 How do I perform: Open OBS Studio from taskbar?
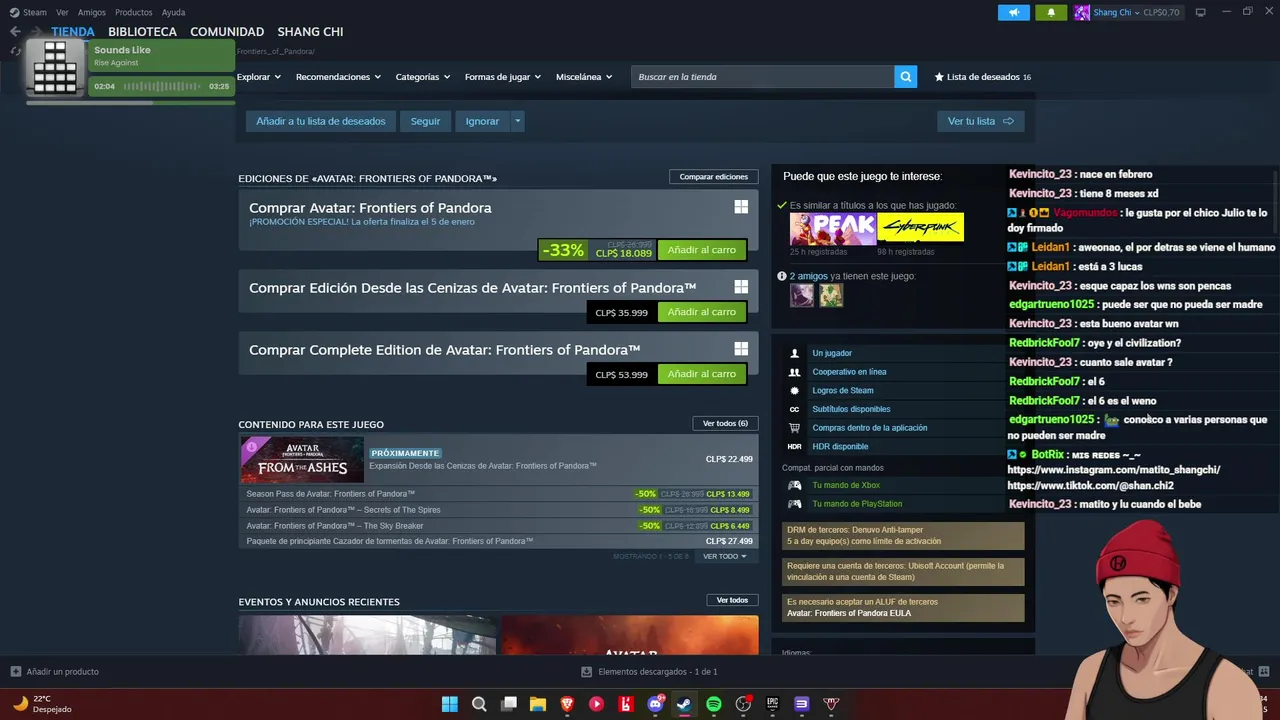pyautogui.click(x=743, y=704)
